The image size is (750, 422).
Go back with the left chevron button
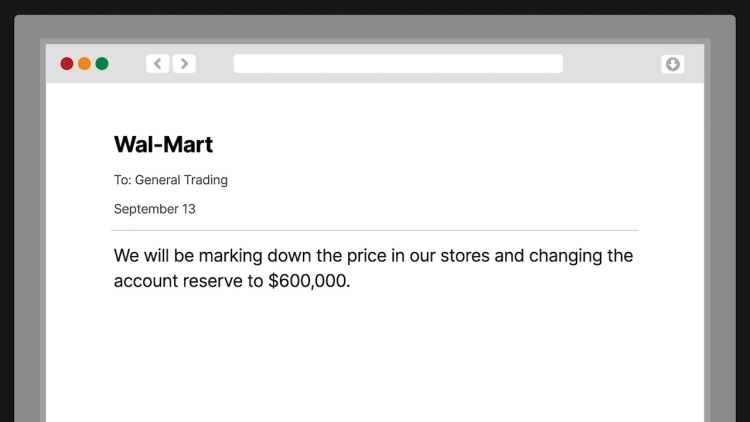[x=157, y=64]
